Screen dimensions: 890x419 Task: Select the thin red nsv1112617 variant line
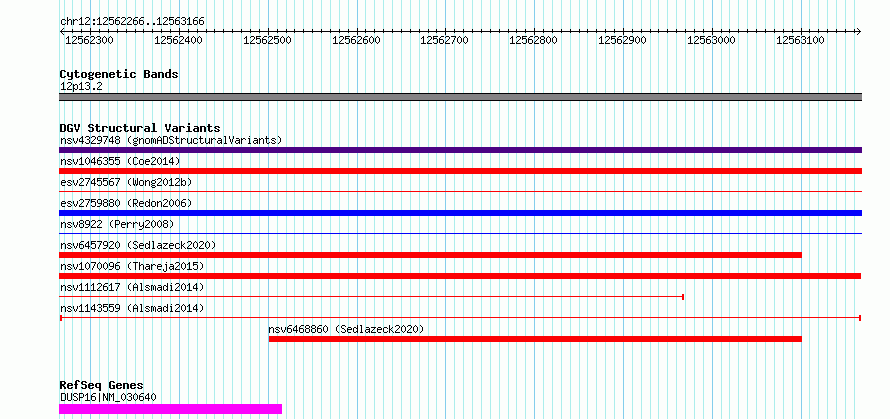coord(371,296)
